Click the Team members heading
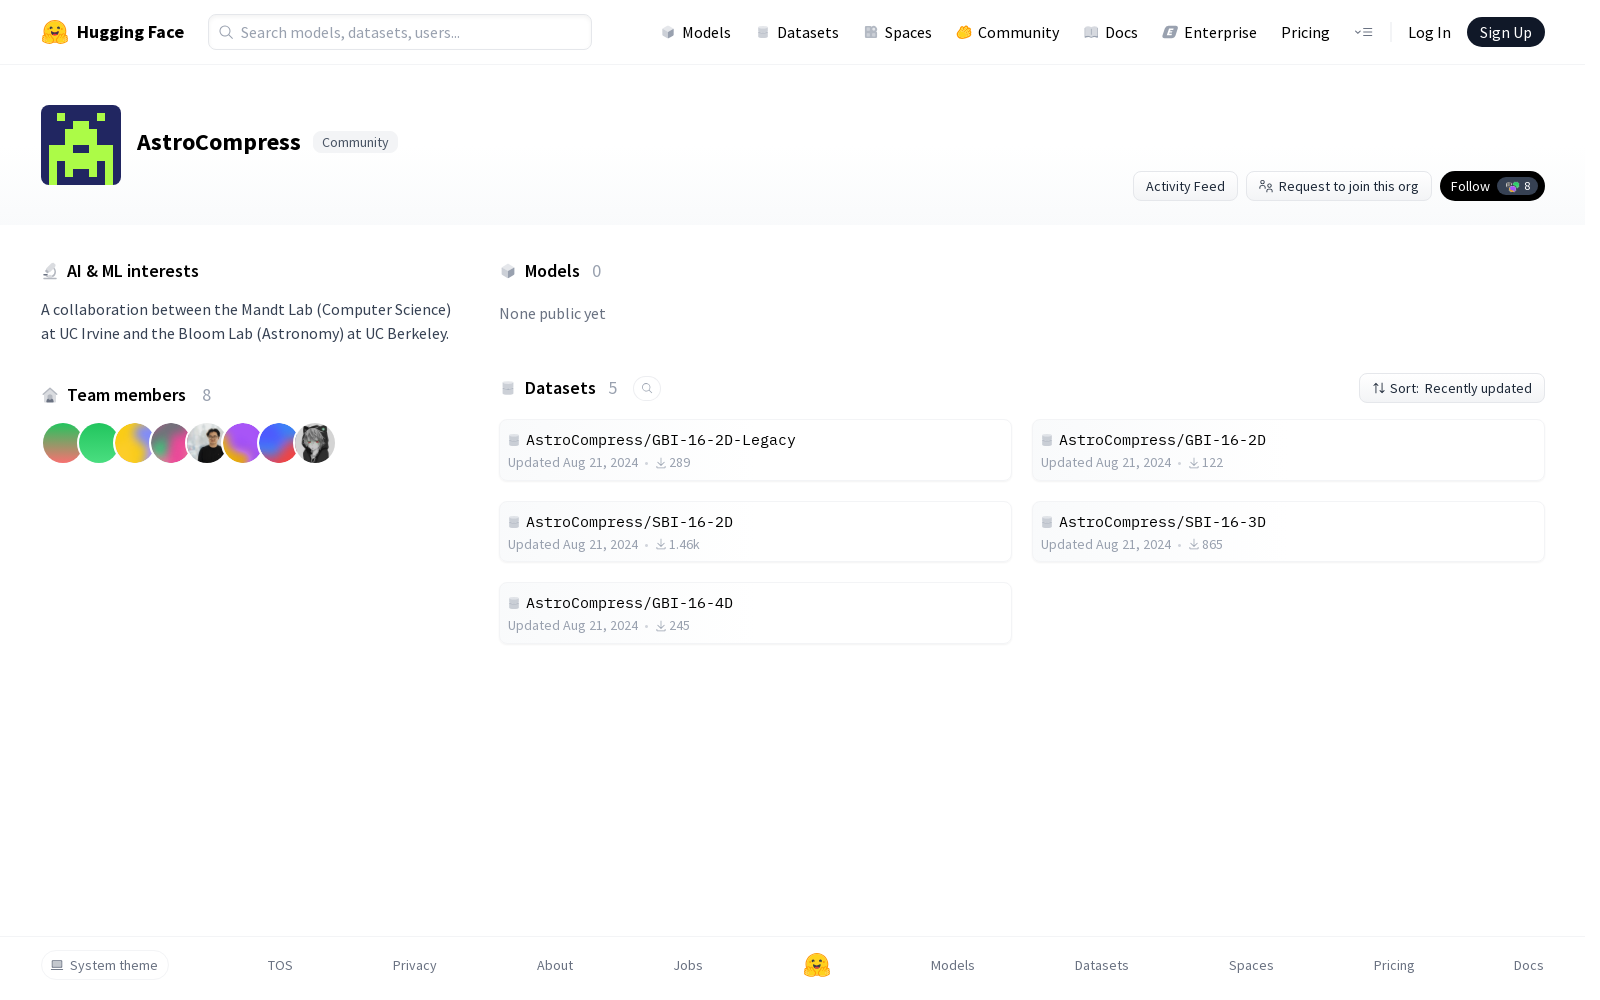 pyautogui.click(x=126, y=395)
